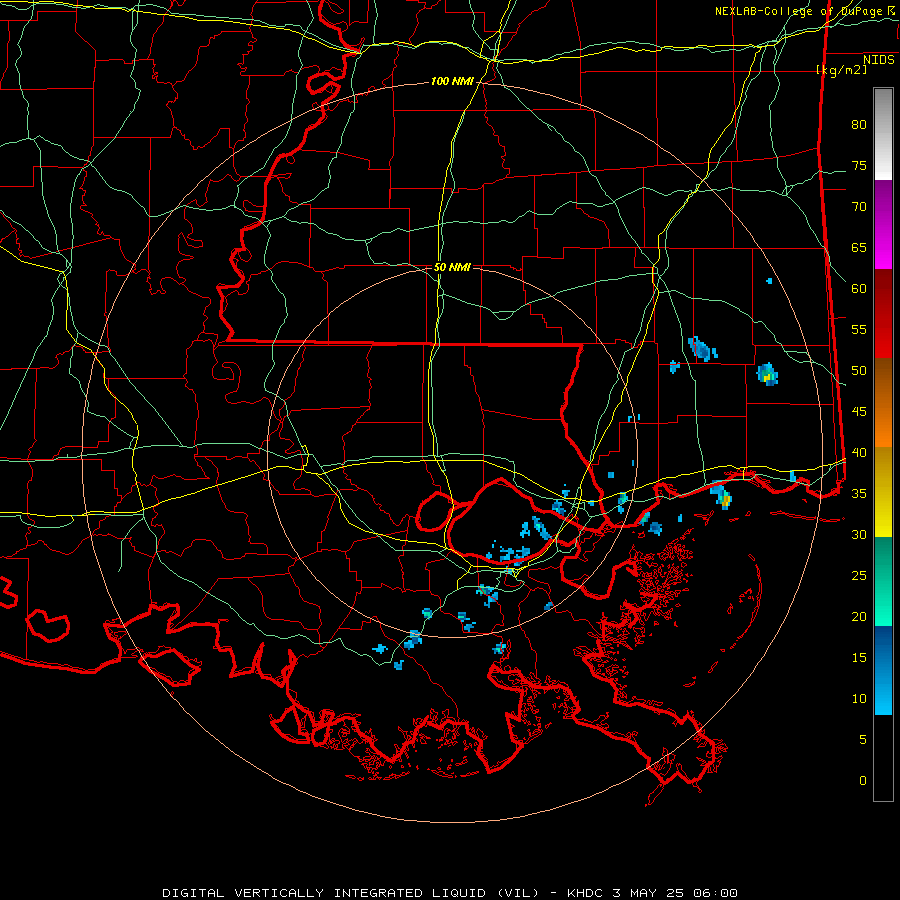Select the gray-white top segment of color bar
The height and width of the screenshot is (900, 900).
pos(883,134)
